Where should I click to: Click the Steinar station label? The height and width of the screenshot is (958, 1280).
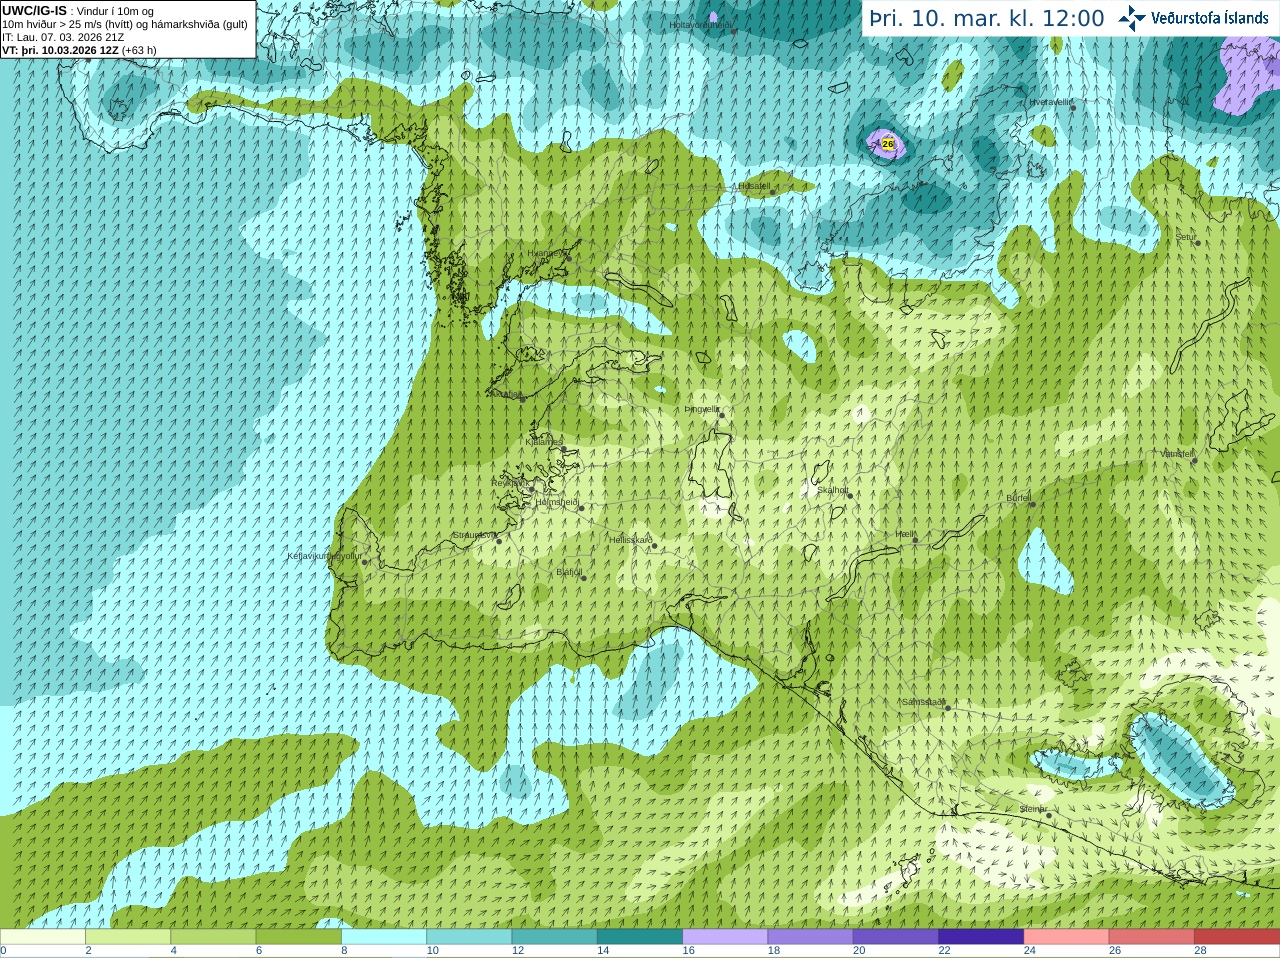pyautogui.click(x=1033, y=808)
